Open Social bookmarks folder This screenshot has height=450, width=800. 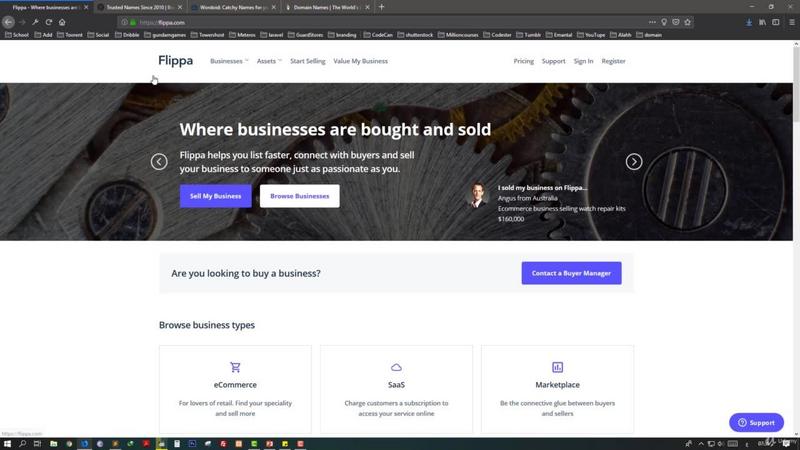(98, 35)
